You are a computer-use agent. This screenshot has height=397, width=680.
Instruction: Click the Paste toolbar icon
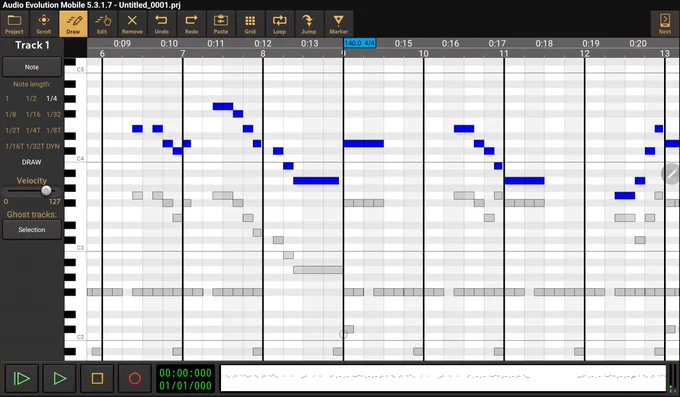pyautogui.click(x=221, y=24)
